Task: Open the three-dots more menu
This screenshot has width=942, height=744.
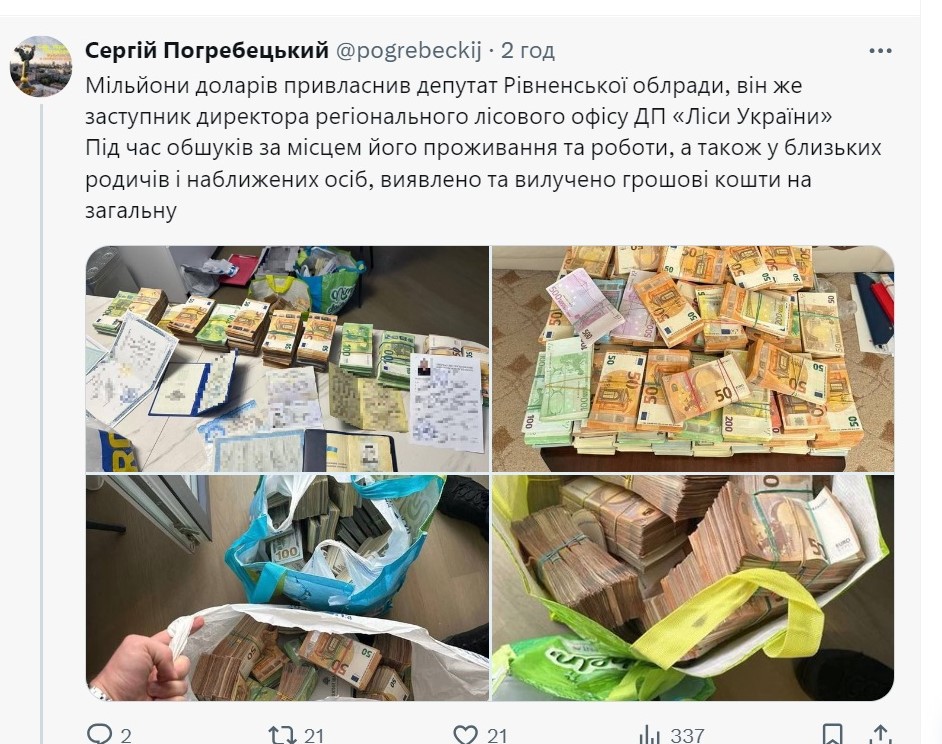Action: [x=880, y=51]
